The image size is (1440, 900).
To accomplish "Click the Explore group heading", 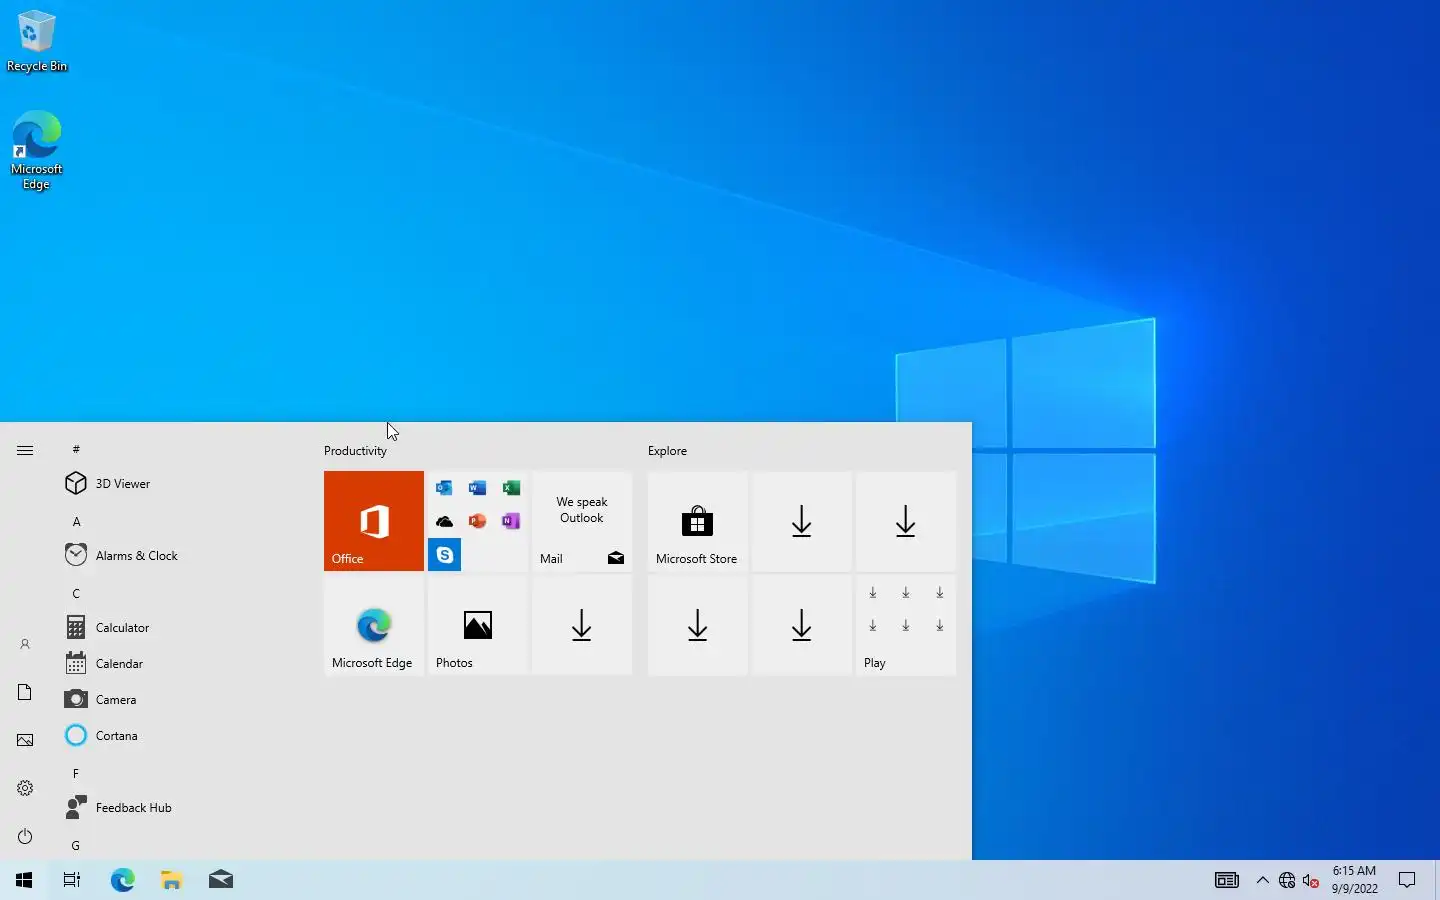I will click(x=667, y=451).
